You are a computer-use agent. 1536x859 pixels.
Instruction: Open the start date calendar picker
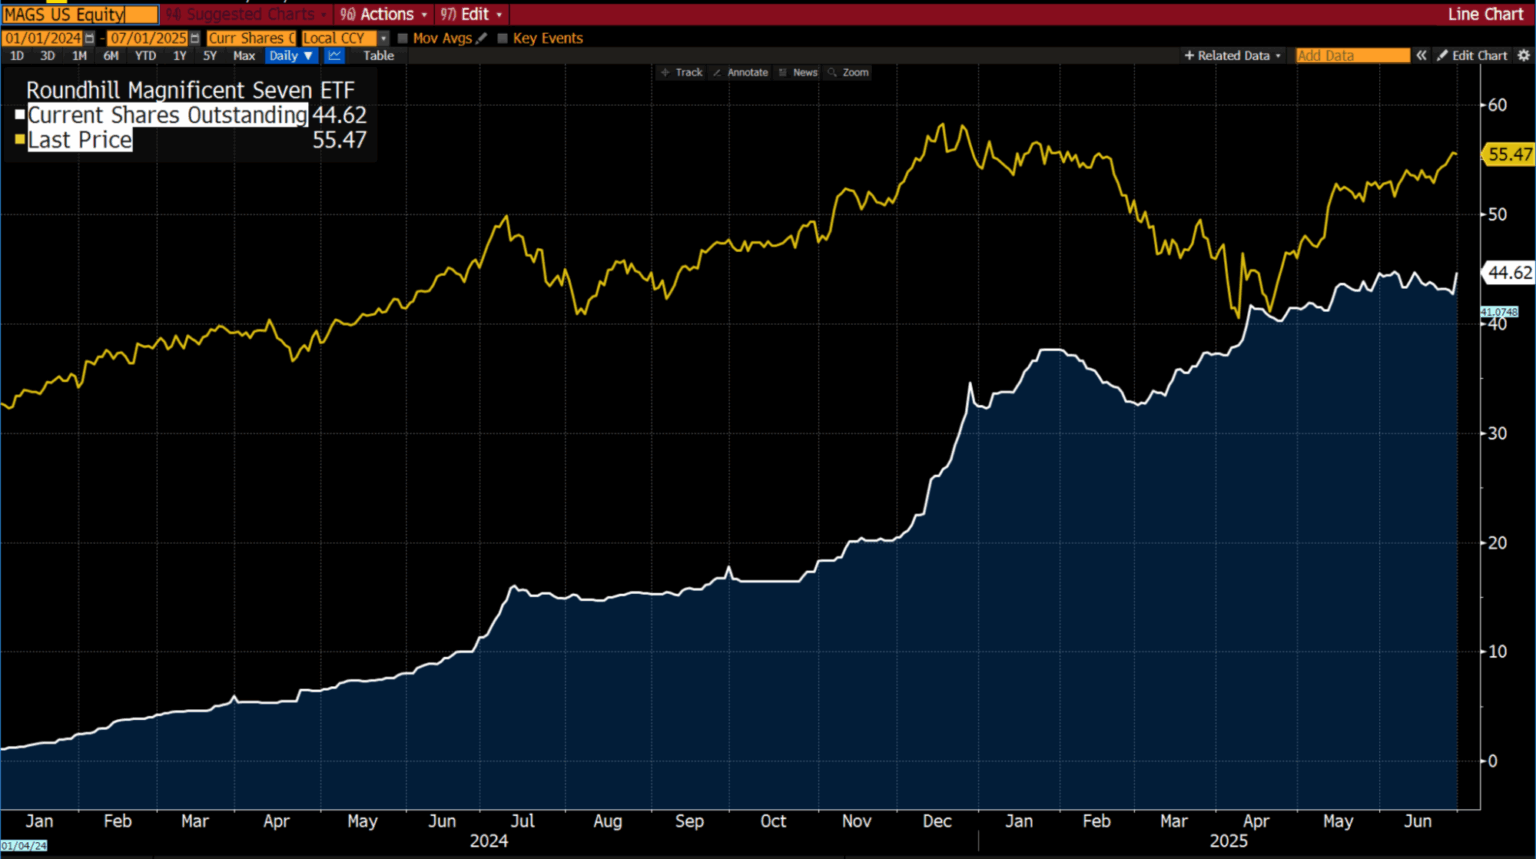[x=89, y=38]
